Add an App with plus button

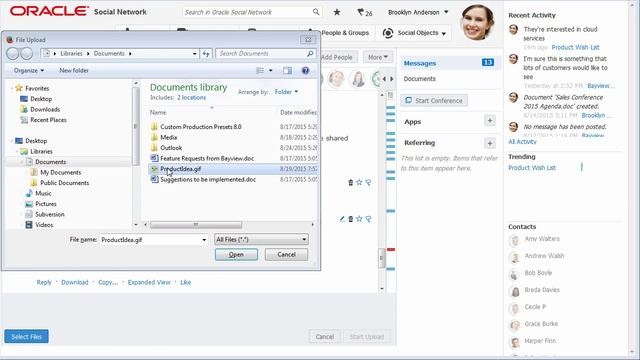click(490, 121)
